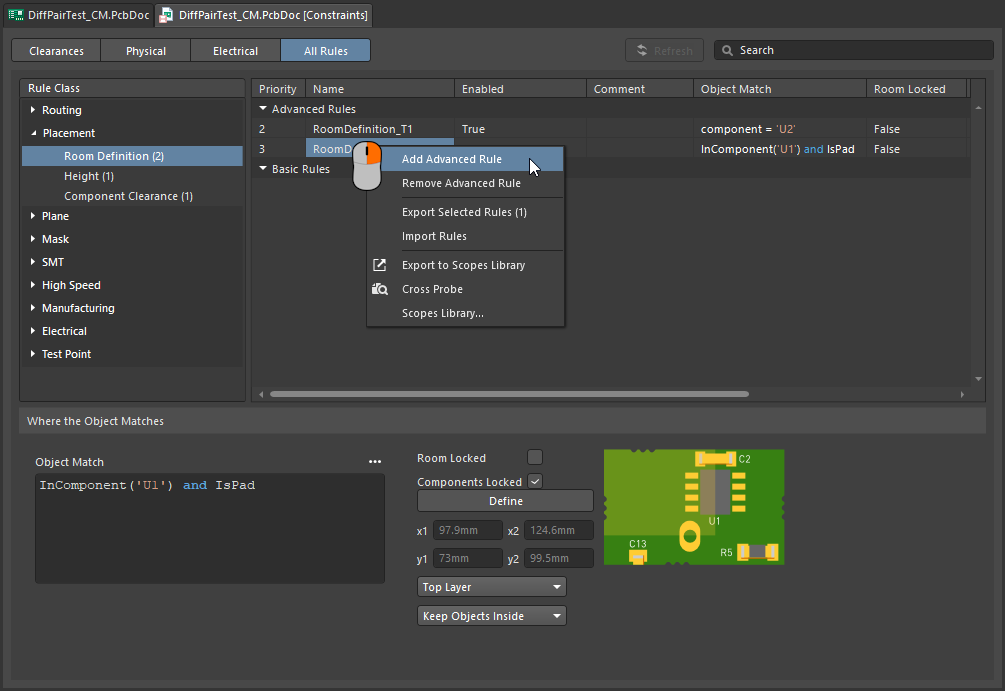Uncheck the Components Locked checkbox
Viewport: 1005px width, 691px height.
[535, 481]
